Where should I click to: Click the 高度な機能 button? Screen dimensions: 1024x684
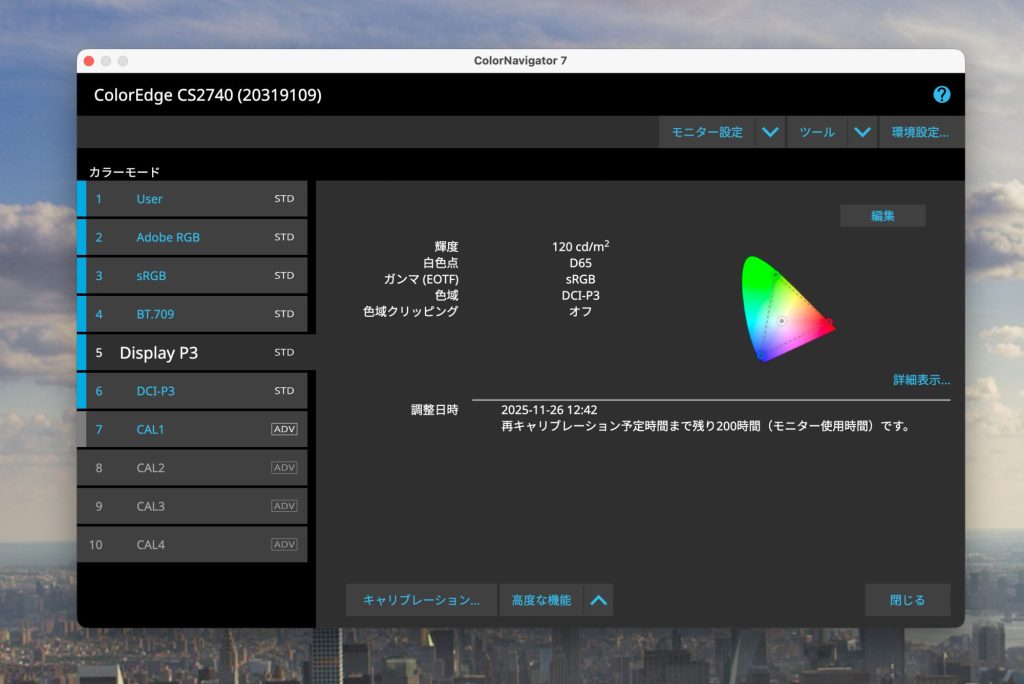[x=541, y=600]
